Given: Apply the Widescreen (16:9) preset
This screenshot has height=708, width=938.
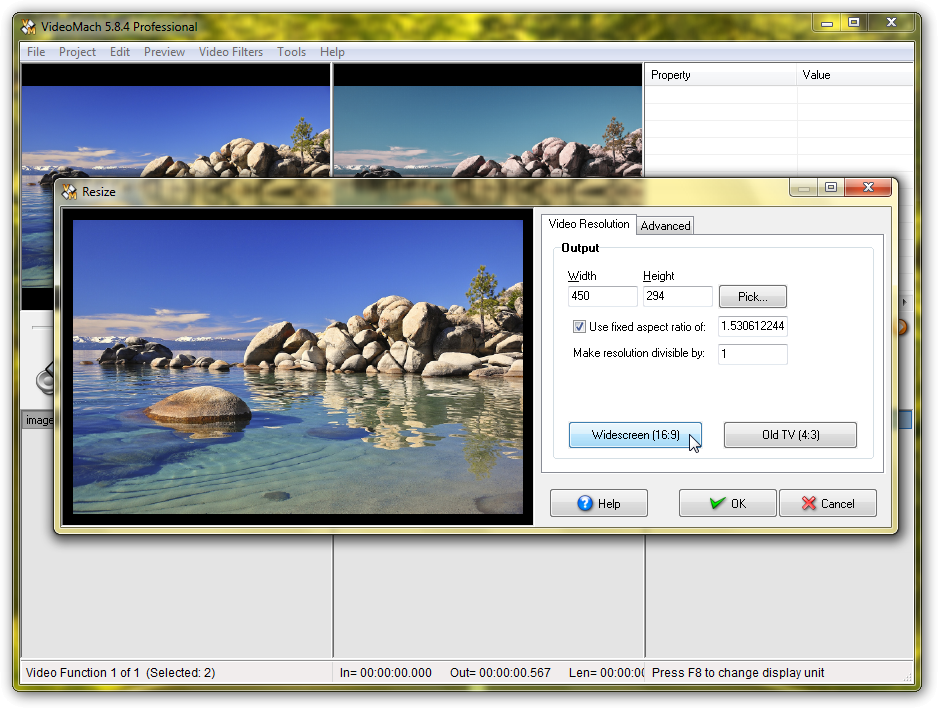Looking at the screenshot, I should pos(635,435).
